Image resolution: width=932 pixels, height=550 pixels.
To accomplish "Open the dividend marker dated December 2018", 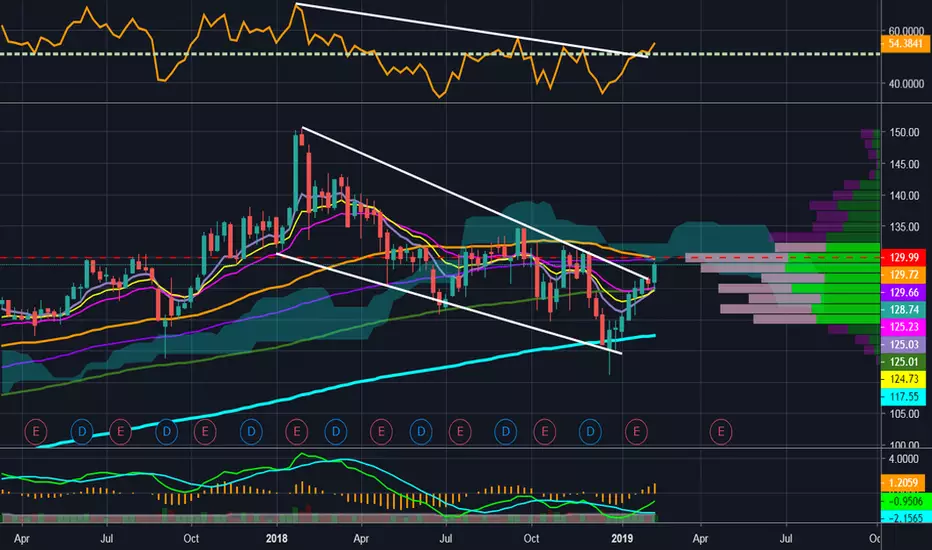I will tap(590, 431).
